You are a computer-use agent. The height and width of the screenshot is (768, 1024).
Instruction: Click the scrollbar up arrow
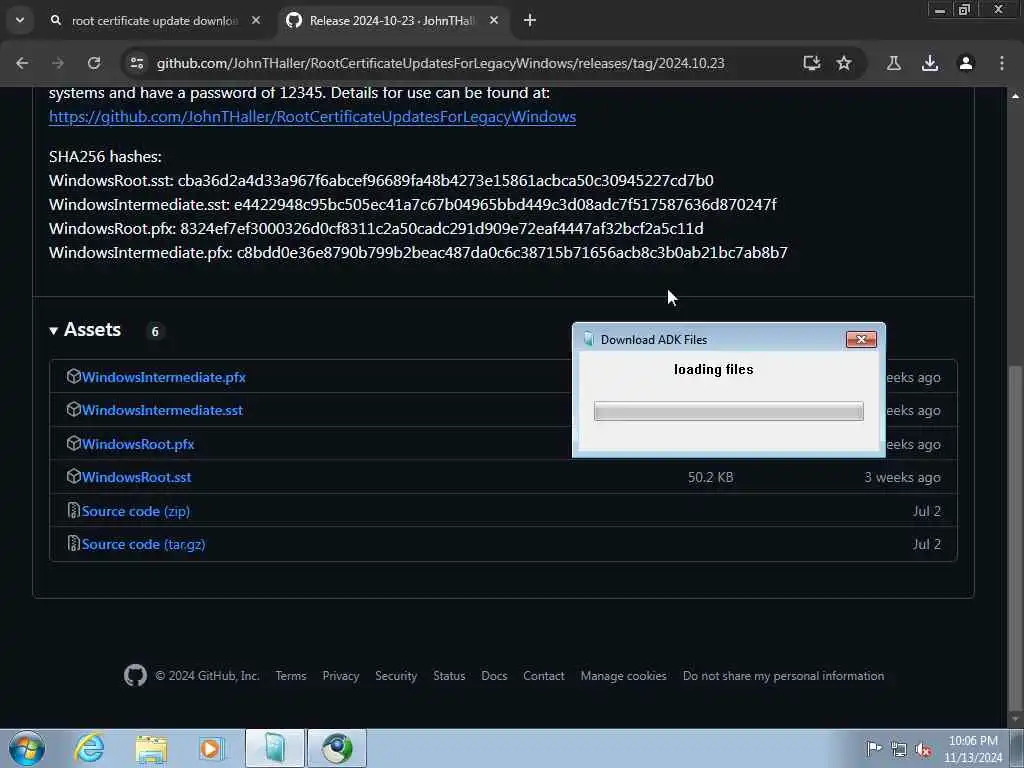tap(1016, 96)
